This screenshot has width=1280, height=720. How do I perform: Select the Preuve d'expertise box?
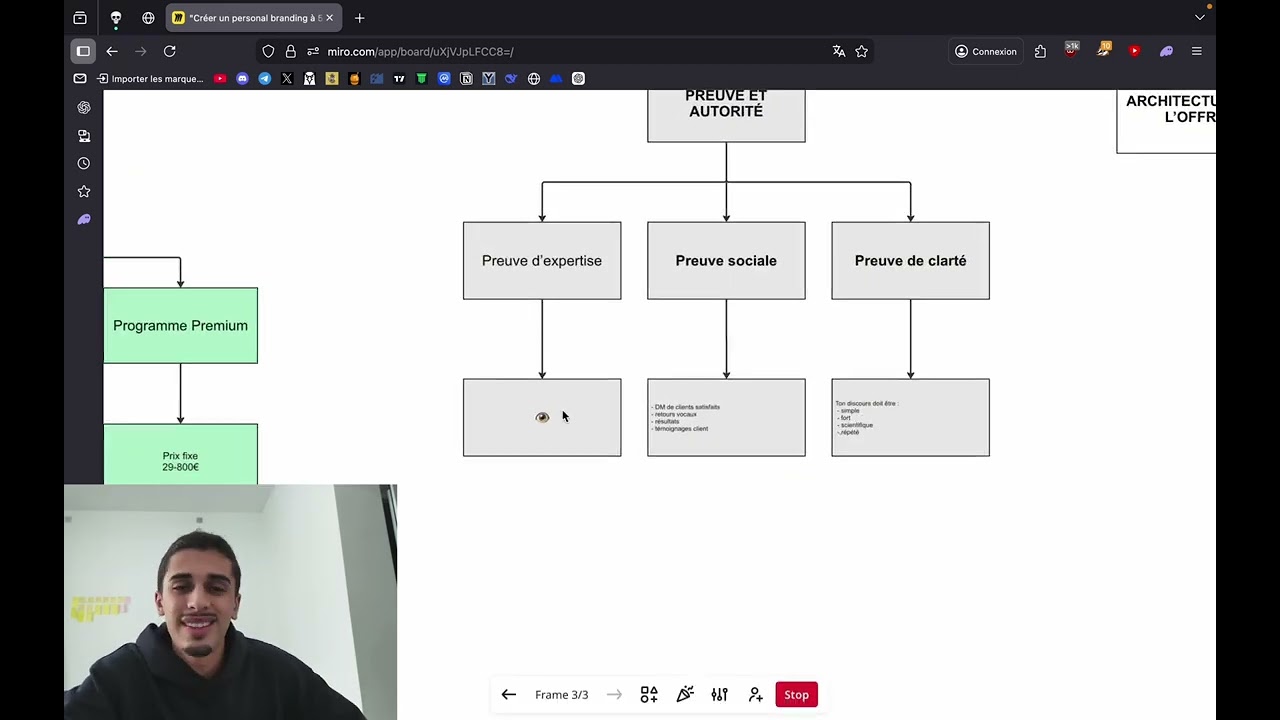pos(542,261)
